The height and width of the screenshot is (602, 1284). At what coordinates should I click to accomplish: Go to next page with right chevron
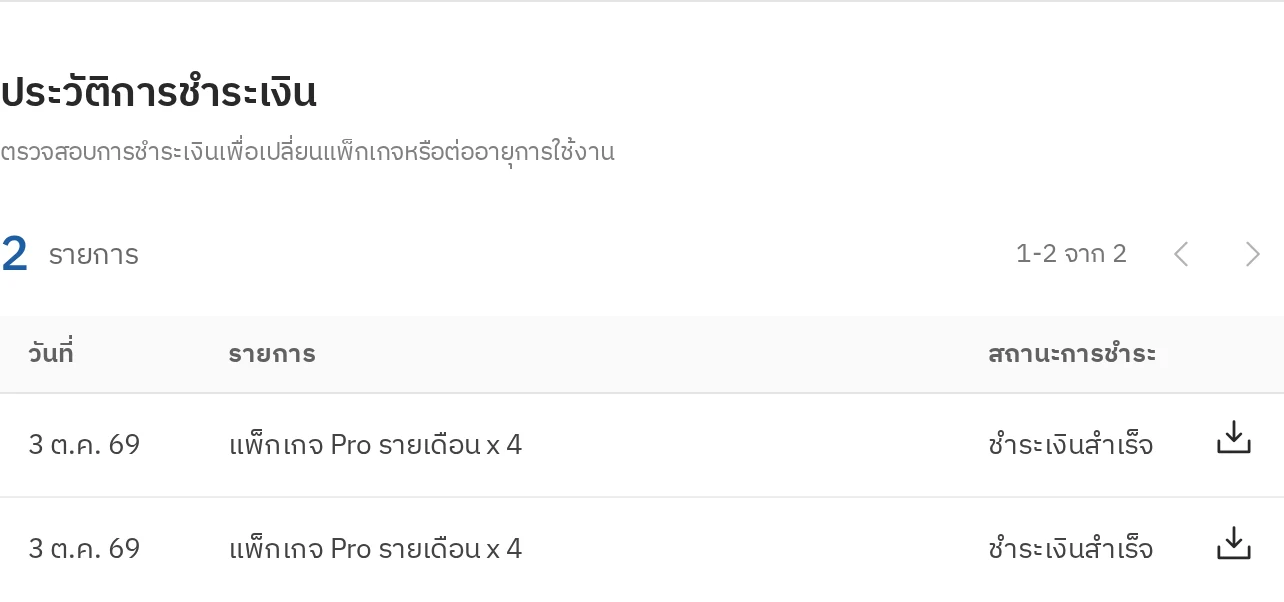point(1252,254)
